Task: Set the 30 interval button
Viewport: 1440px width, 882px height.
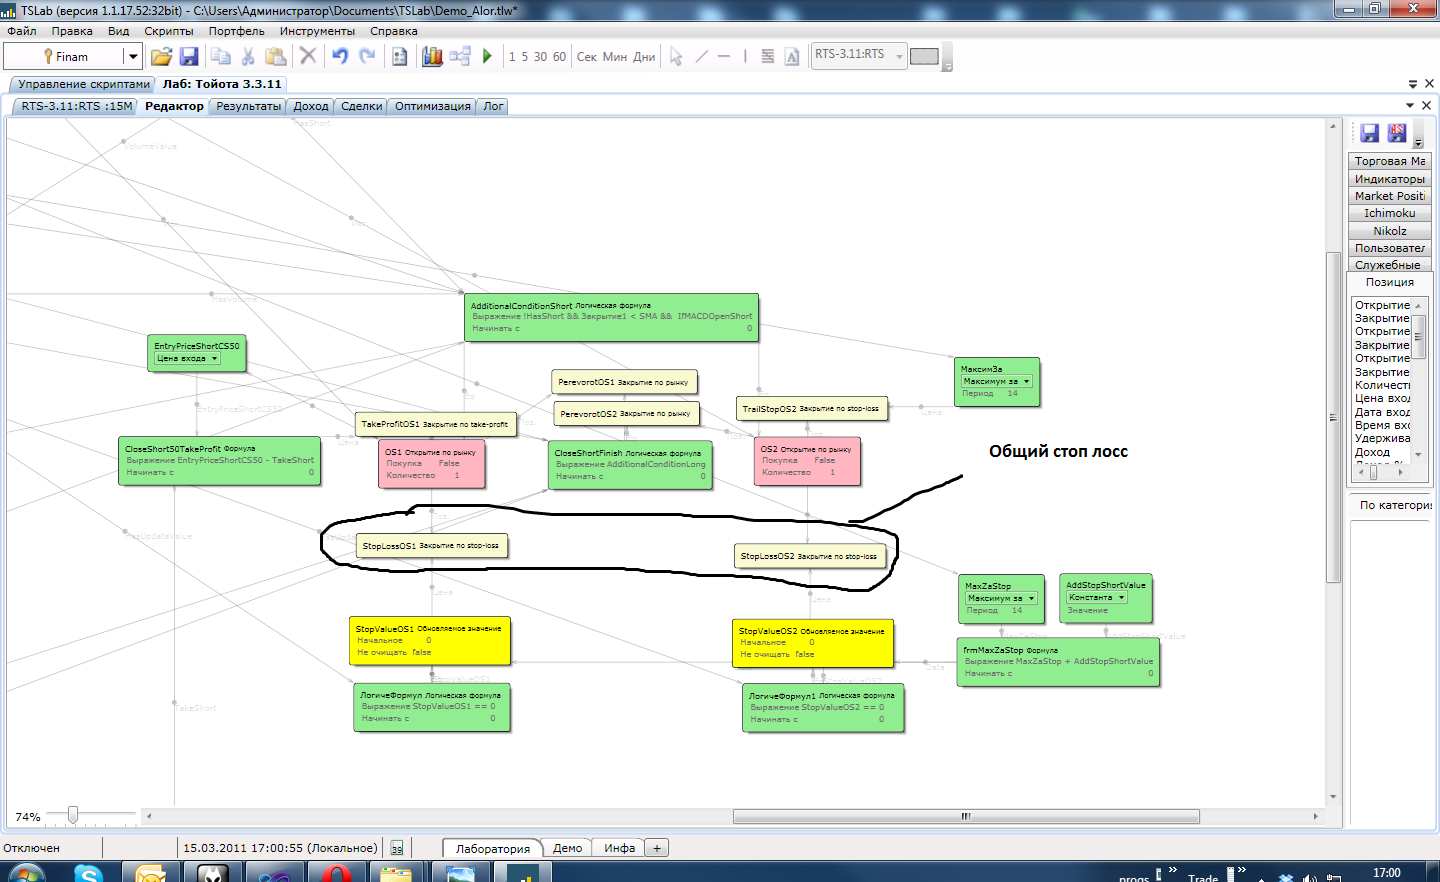Action: [540, 57]
